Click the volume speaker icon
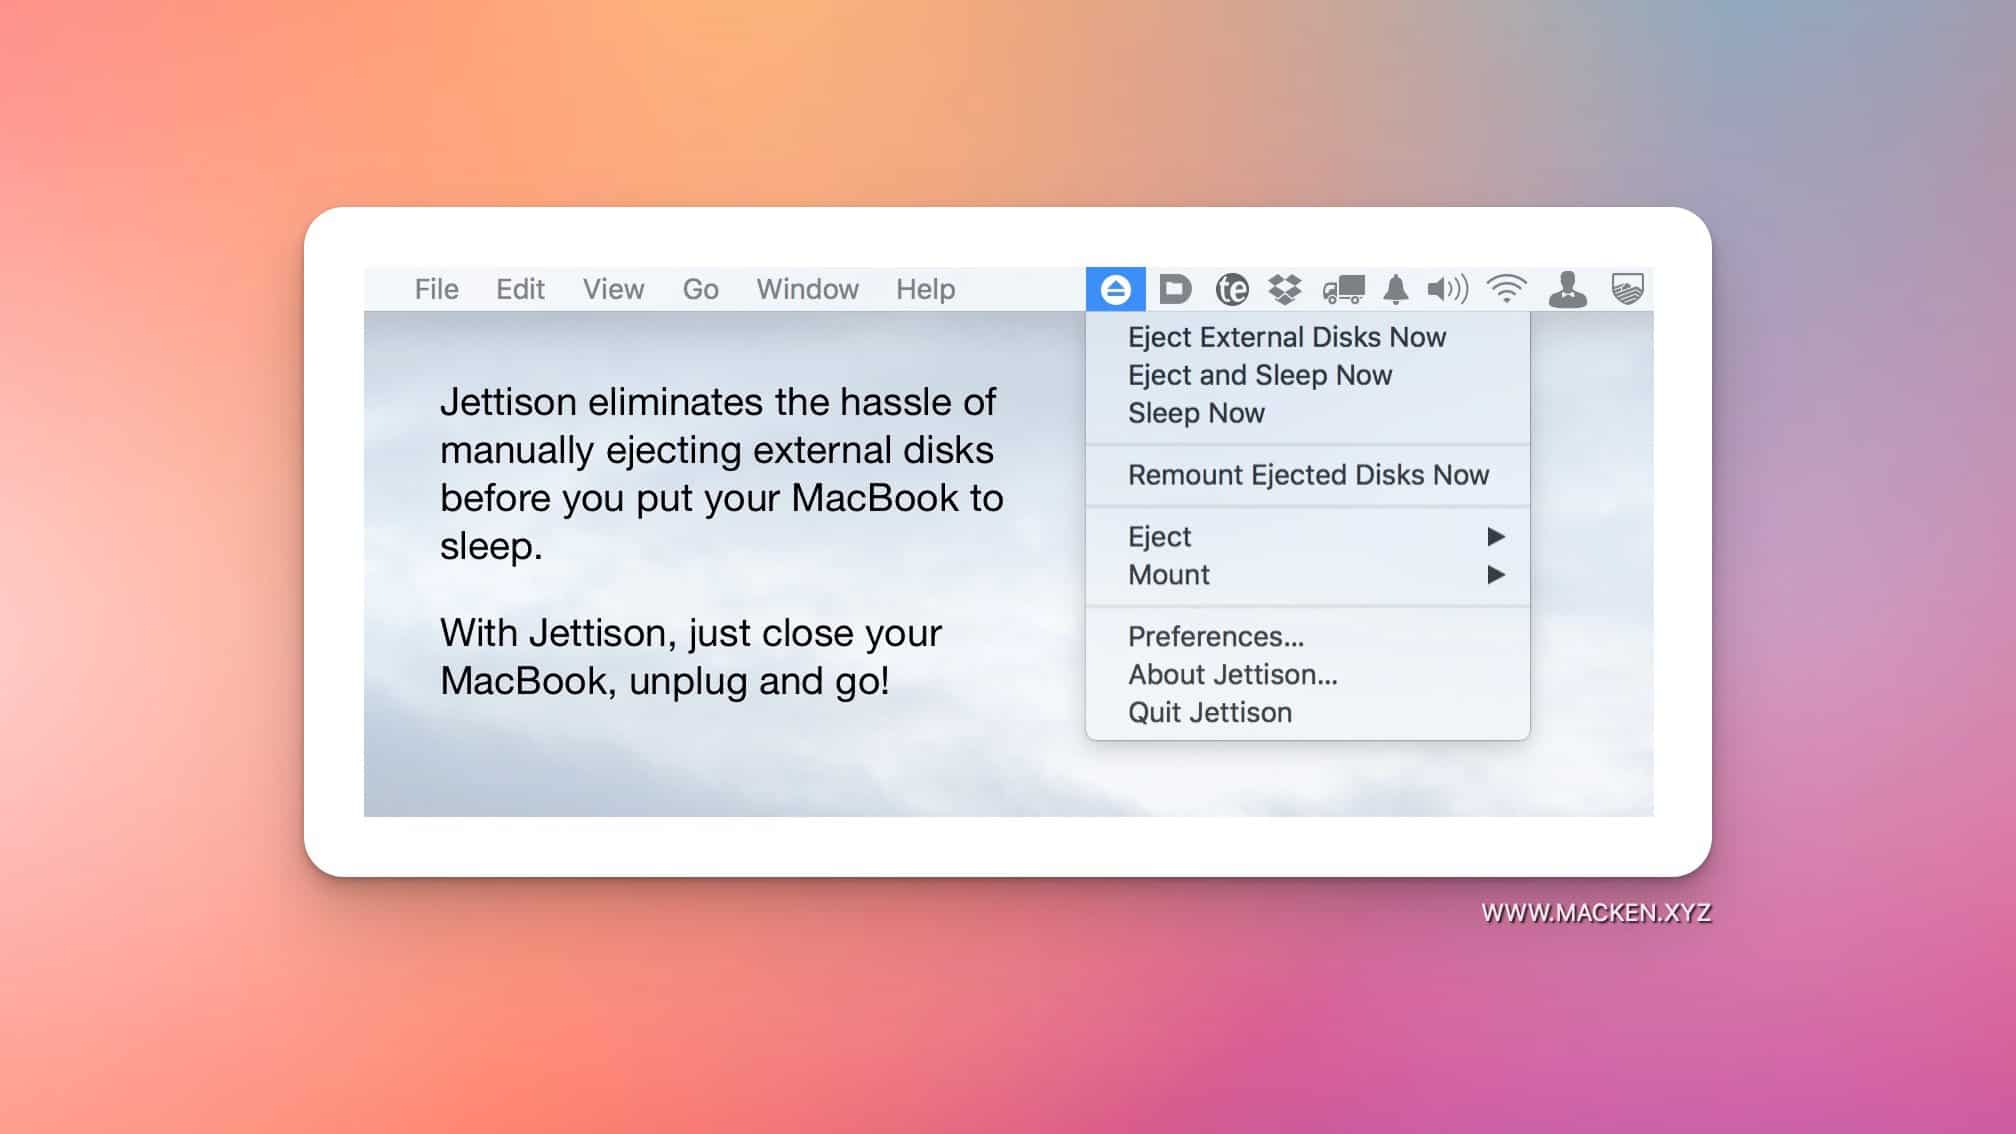The height and width of the screenshot is (1134, 2016). tap(1448, 289)
